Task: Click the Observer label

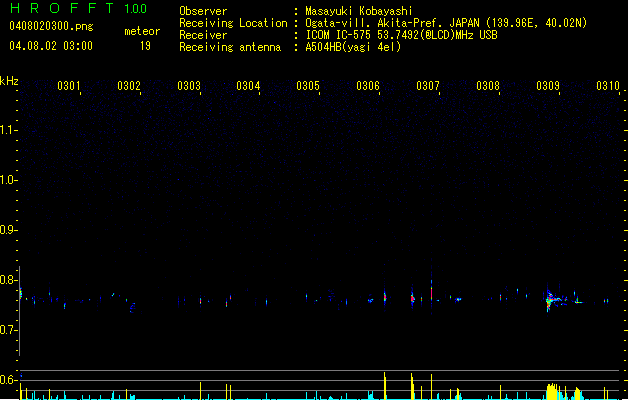Action: click(x=203, y=11)
